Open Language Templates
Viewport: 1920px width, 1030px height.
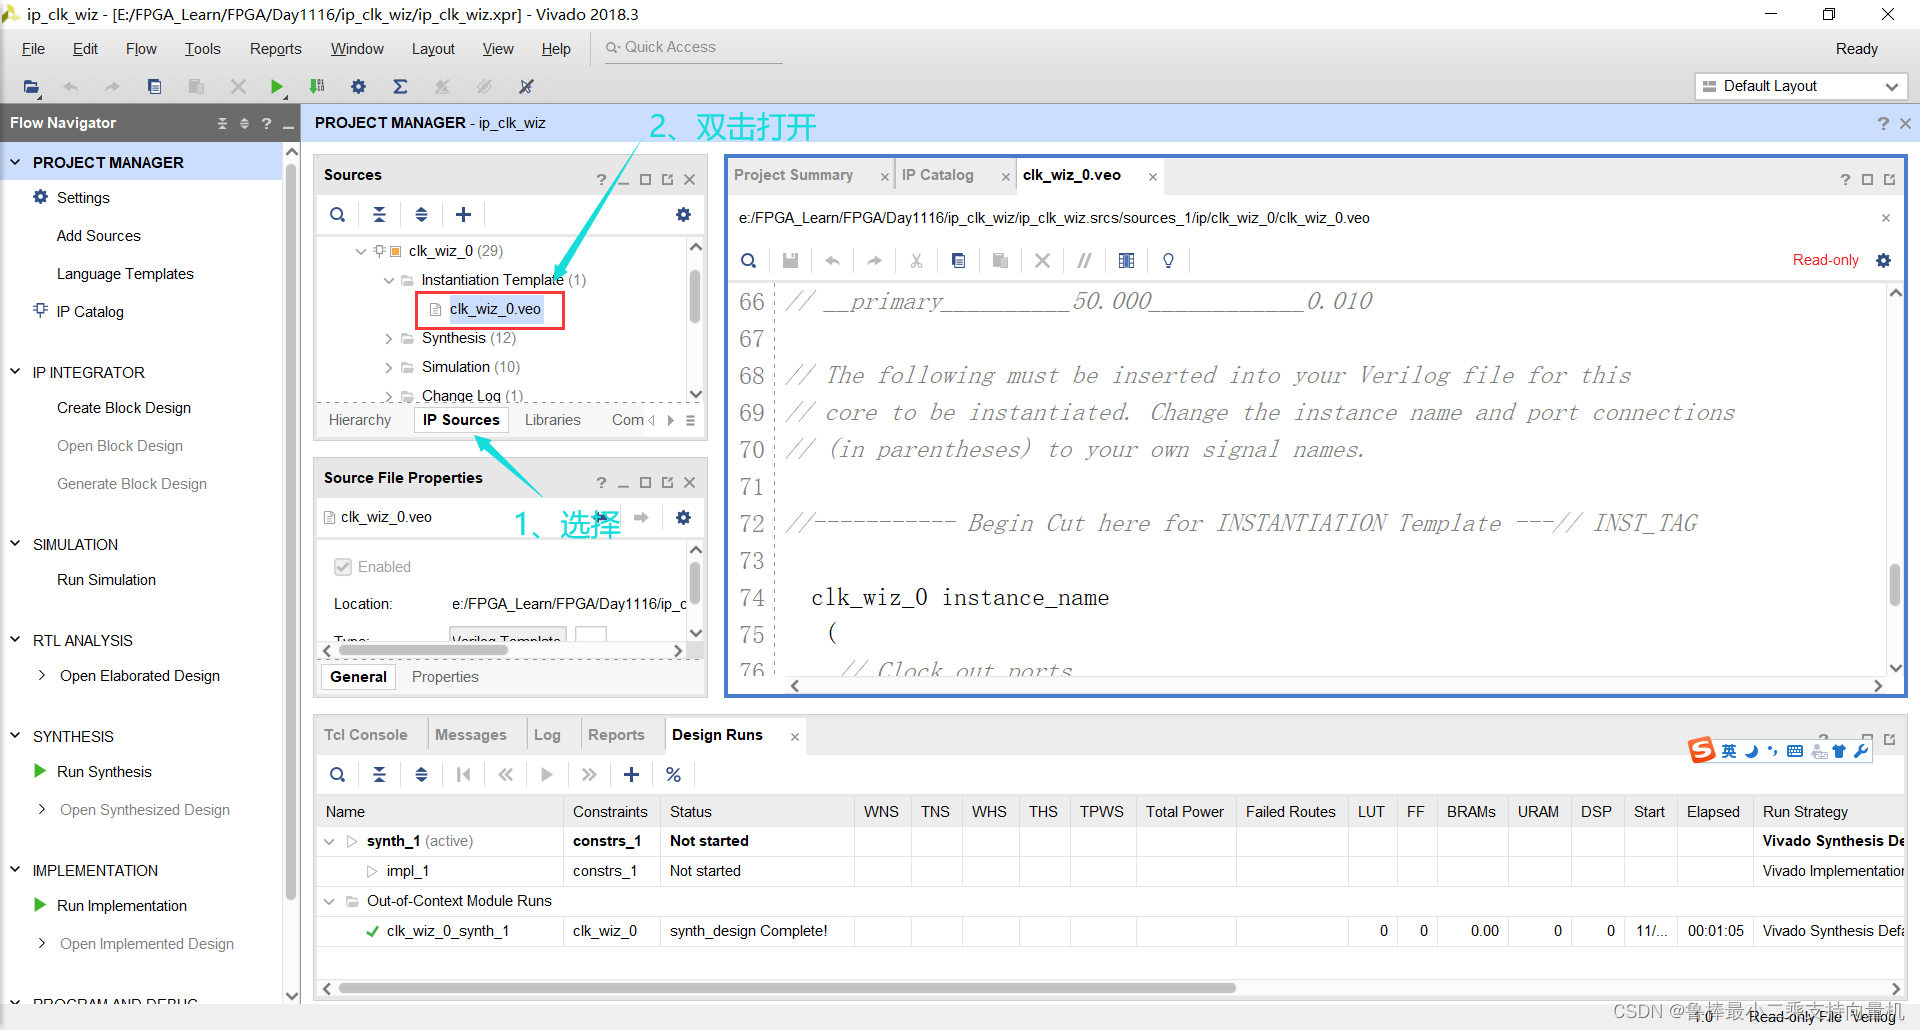(125, 274)
